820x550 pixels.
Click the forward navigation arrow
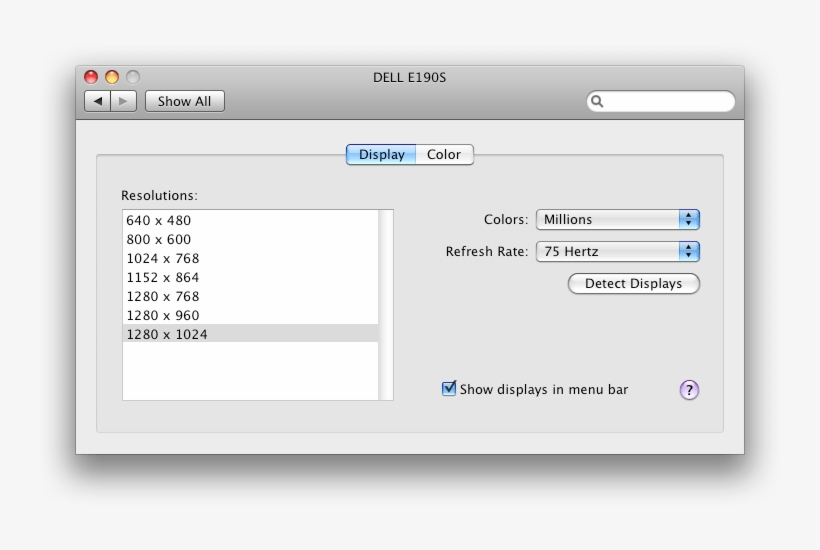pyautogui.click(x=123, y=101)
